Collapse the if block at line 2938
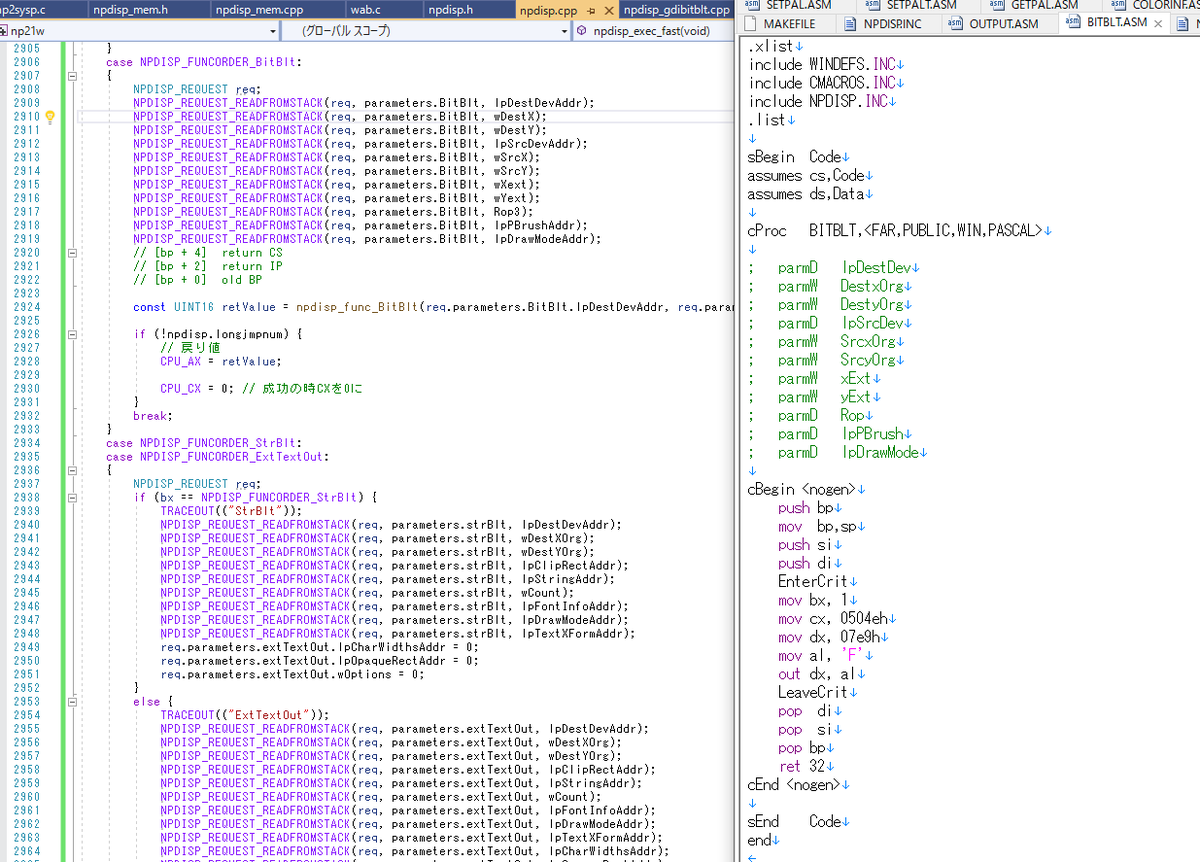1200x862 pixels. point(72,497)
